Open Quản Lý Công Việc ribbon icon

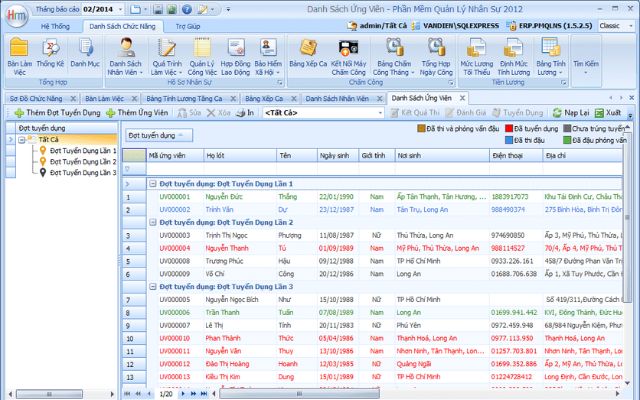pyautogui.click(x=202, y=56)
